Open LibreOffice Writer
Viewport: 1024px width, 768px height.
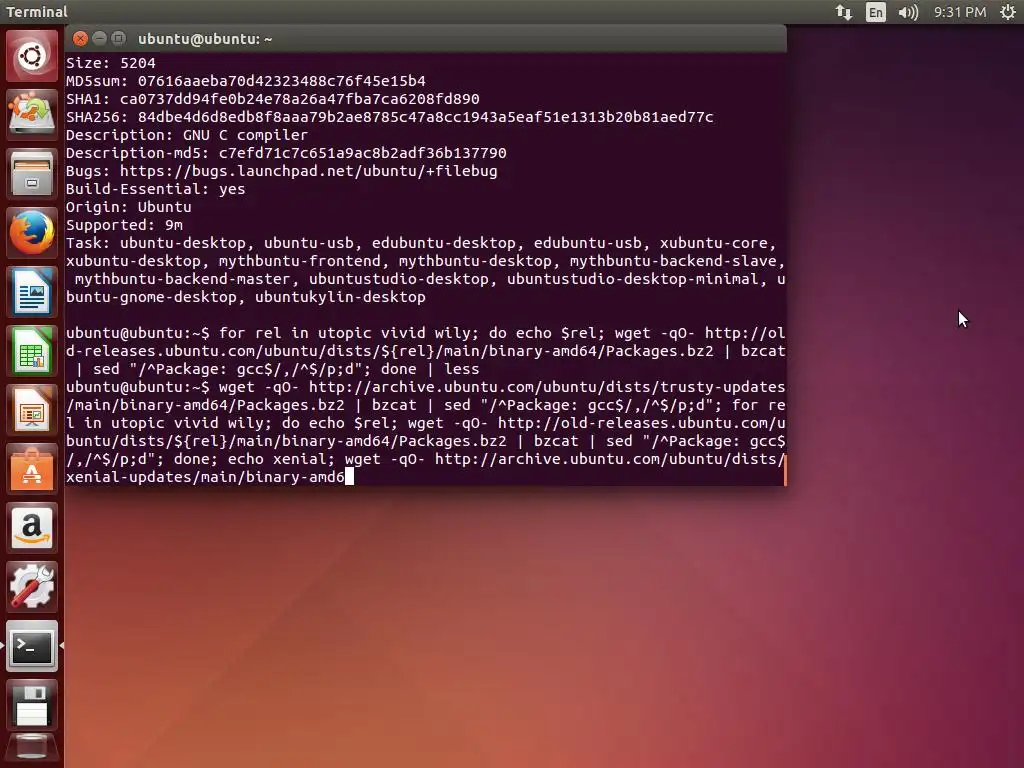pos(31,292)
